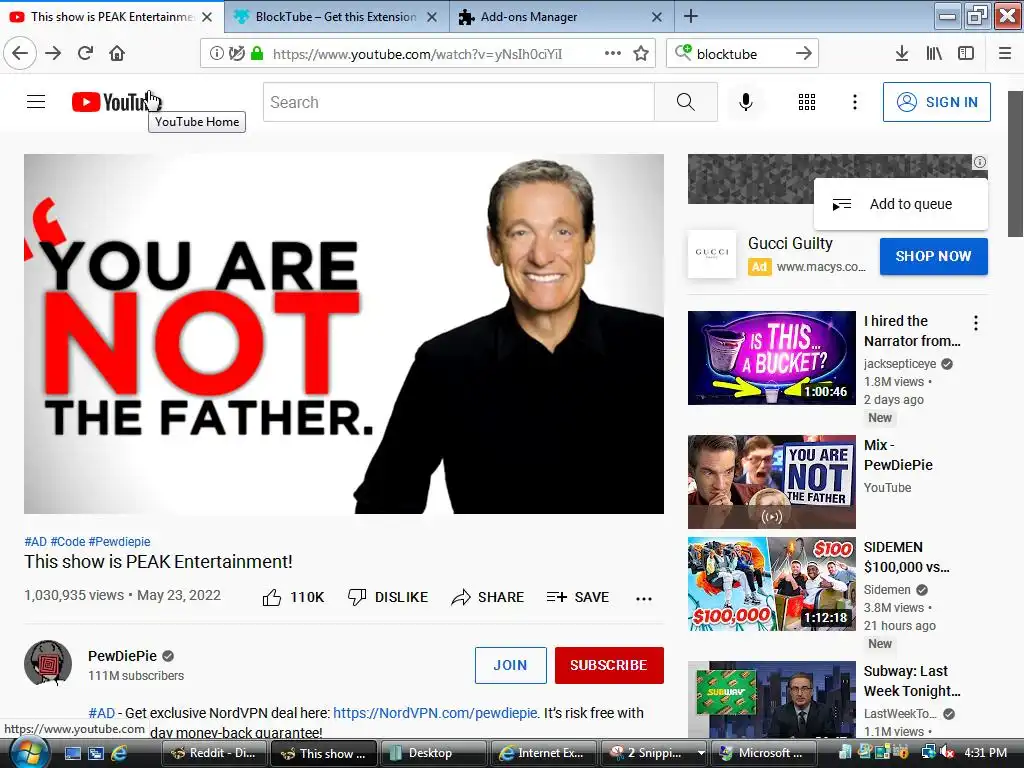Open the Firefox hamburger menu

(1005, 53)
